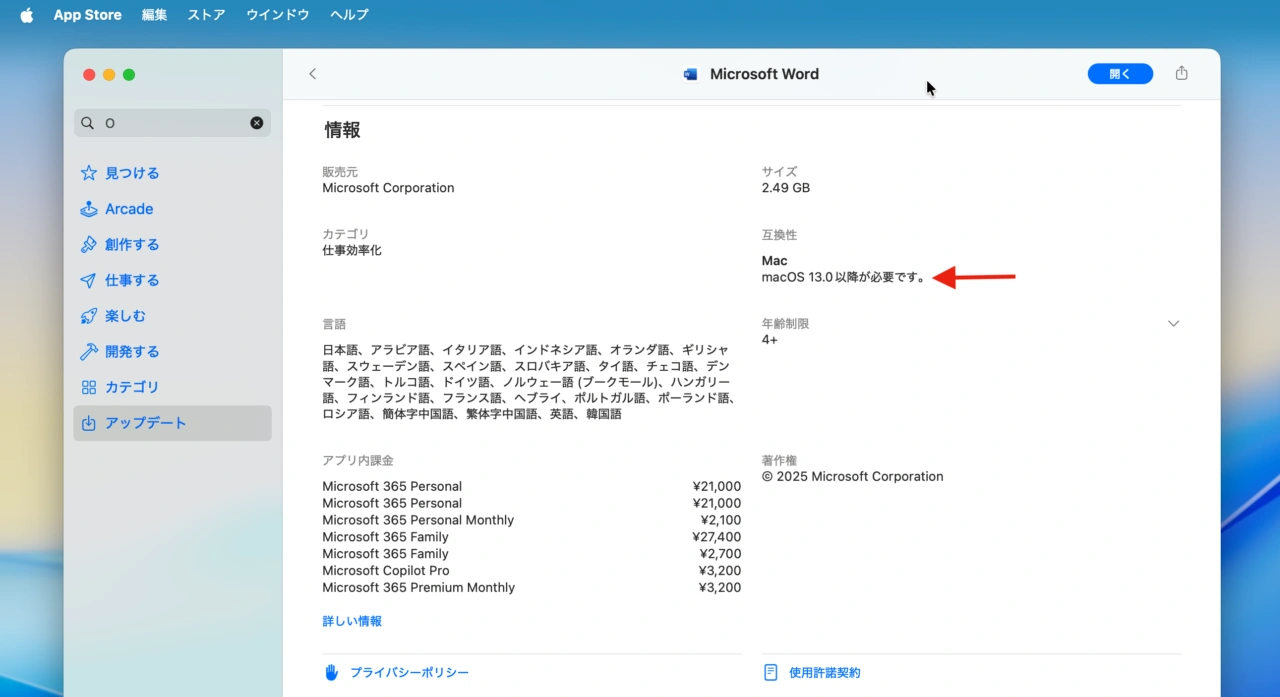Click 開く to launch Microsoft Word
This screenshot has height=697, width=1280.
coord(1119,73)
